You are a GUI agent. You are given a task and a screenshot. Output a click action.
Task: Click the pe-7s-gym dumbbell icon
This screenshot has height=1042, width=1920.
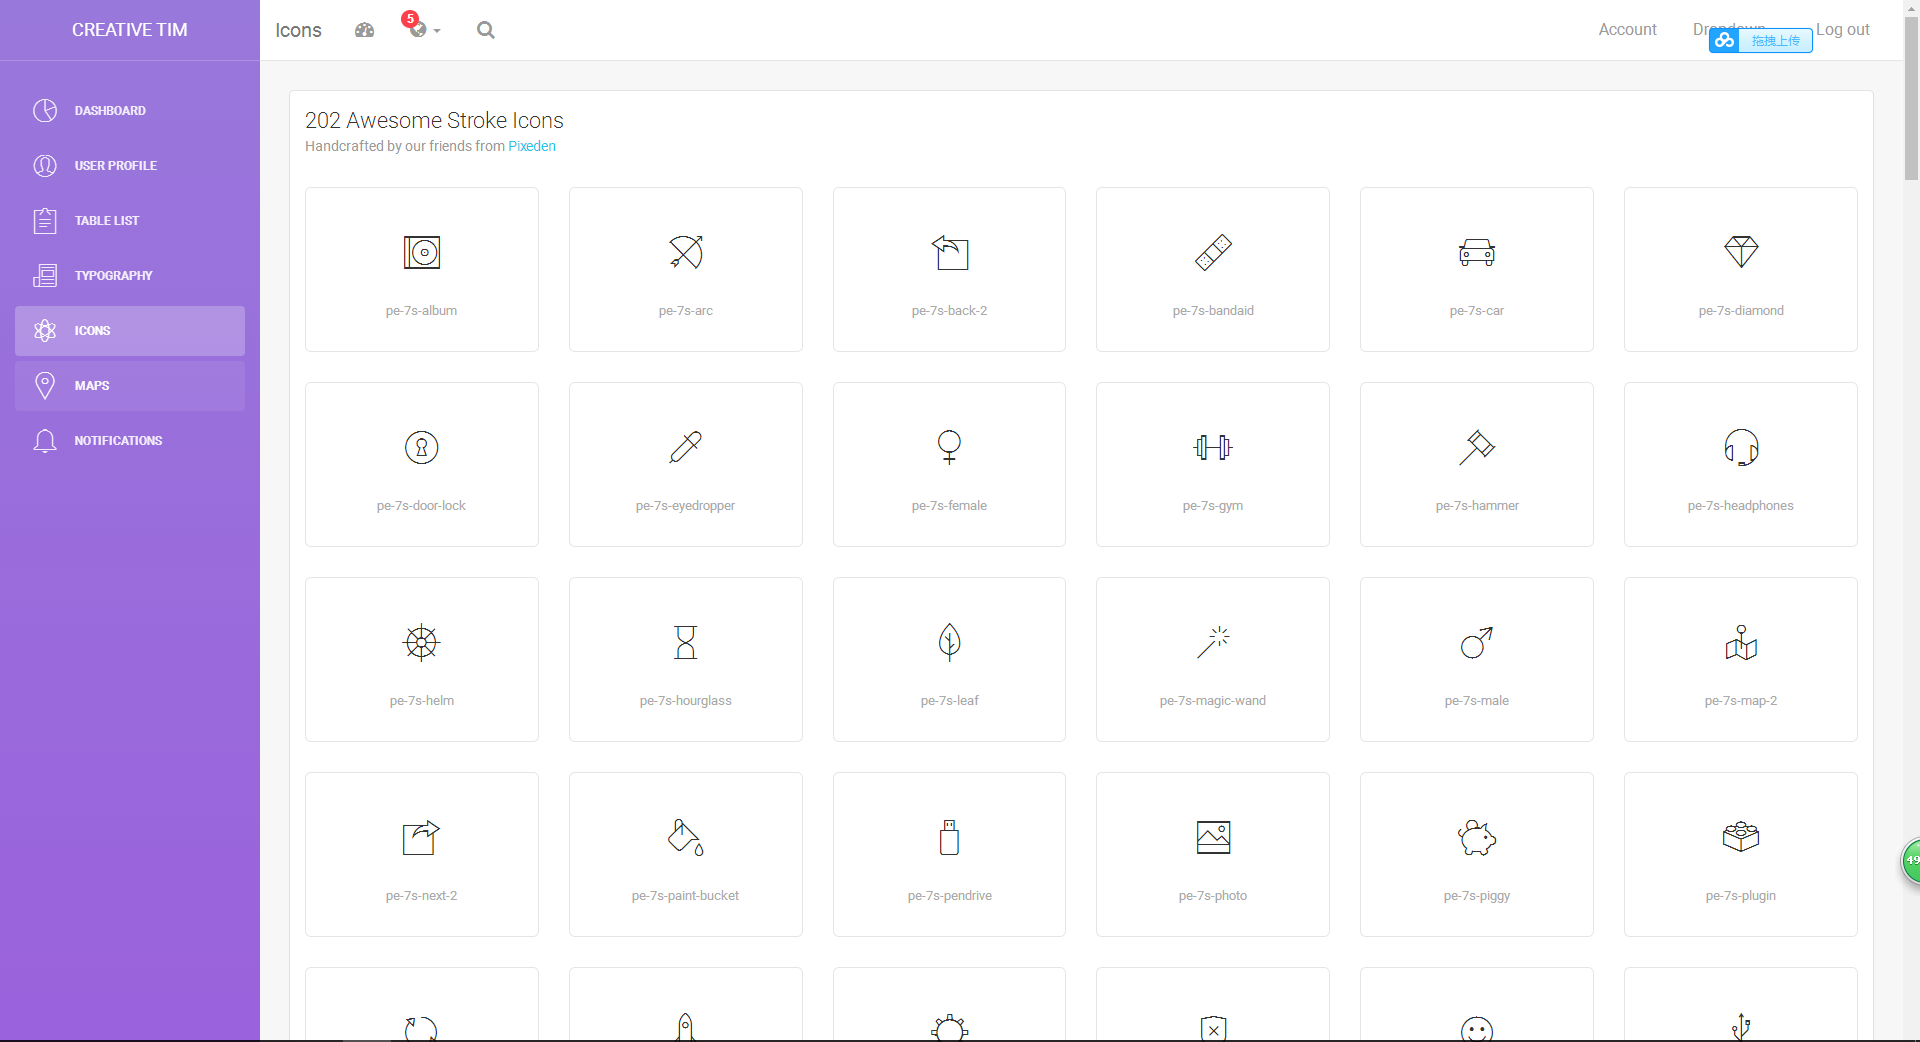(1213, 447)
